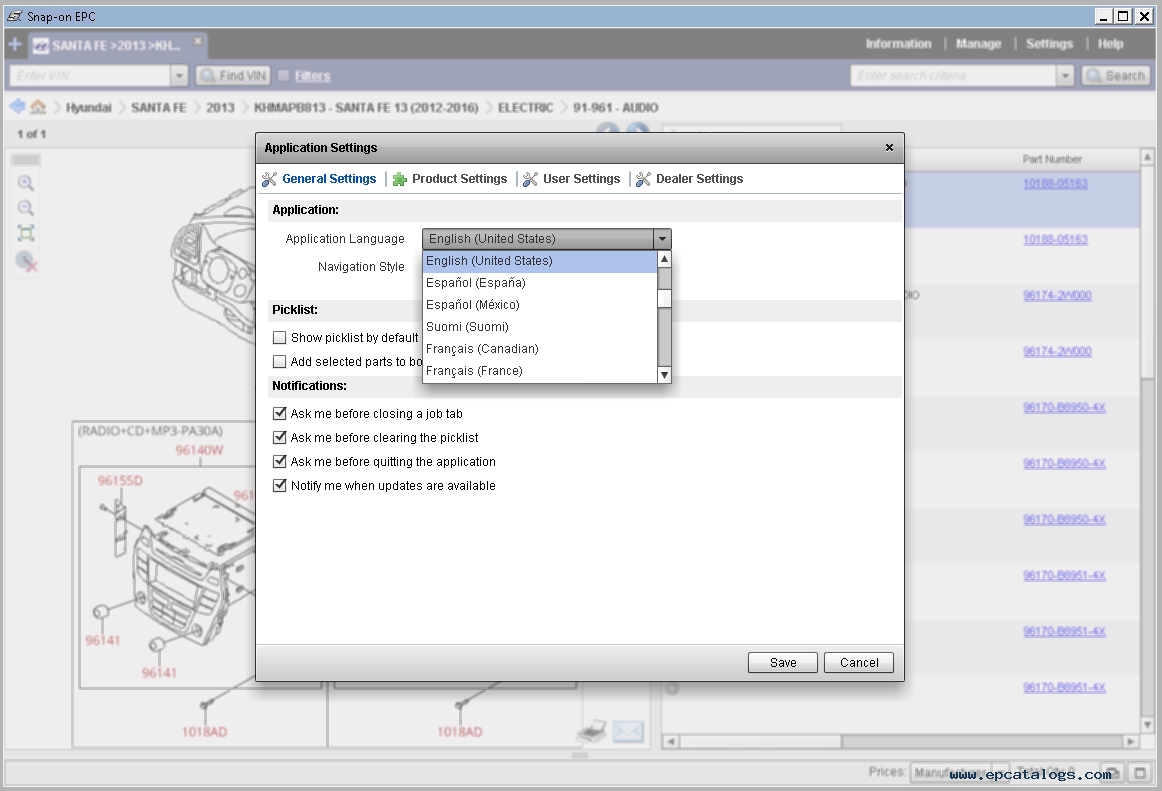Print the diagram using the printer icon
Screen dimensions: 1162x791
point(591,732)
